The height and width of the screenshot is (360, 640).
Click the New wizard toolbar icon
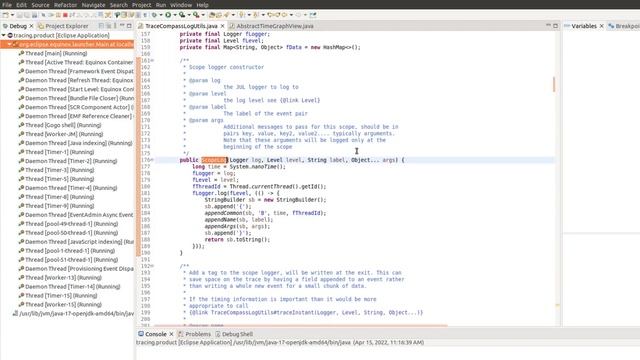click(5, 15)
